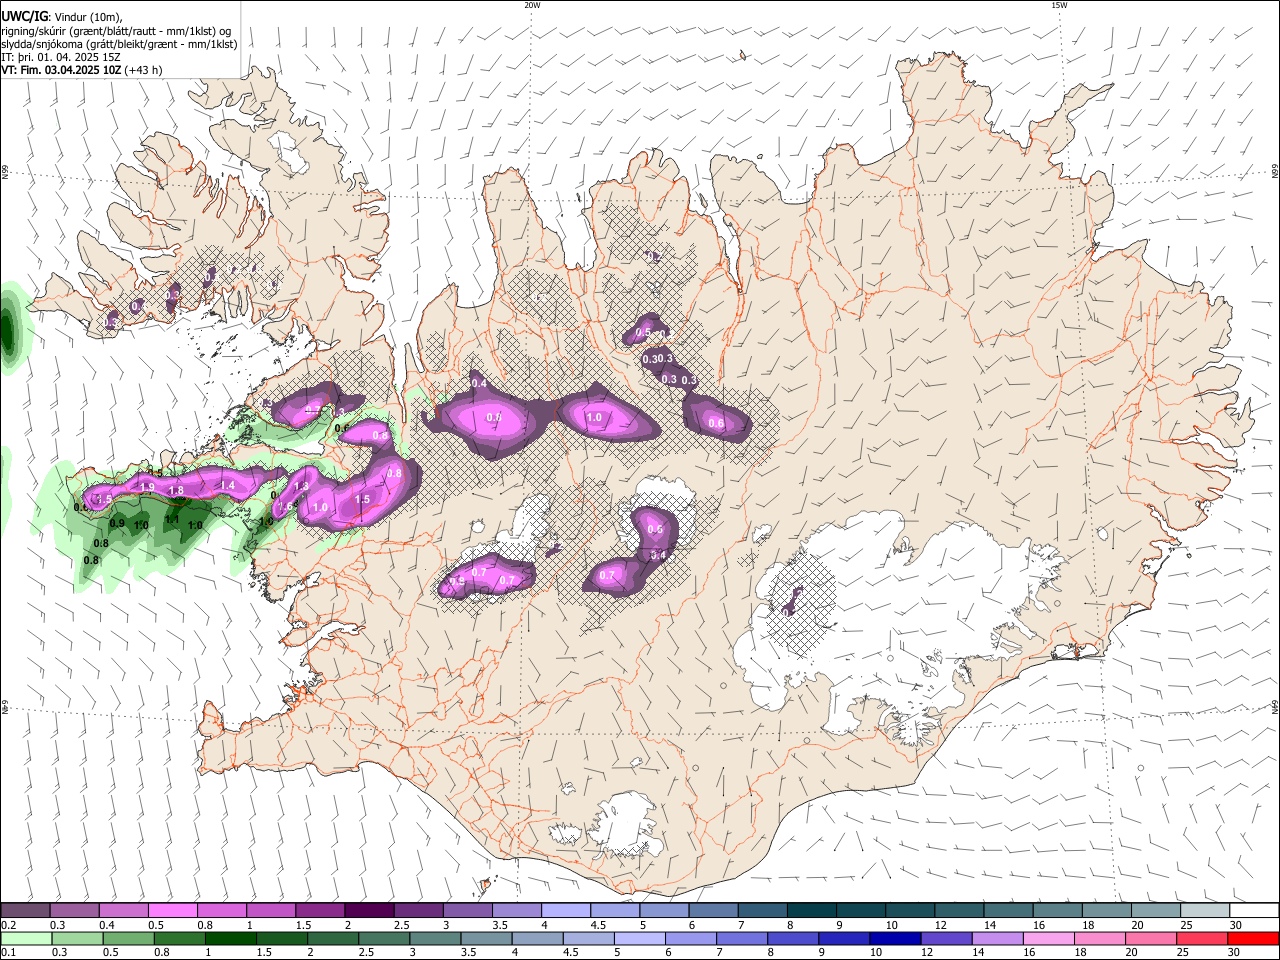
Task: Select the black '0.9' rain value in the green area
Action: [117, 523]
